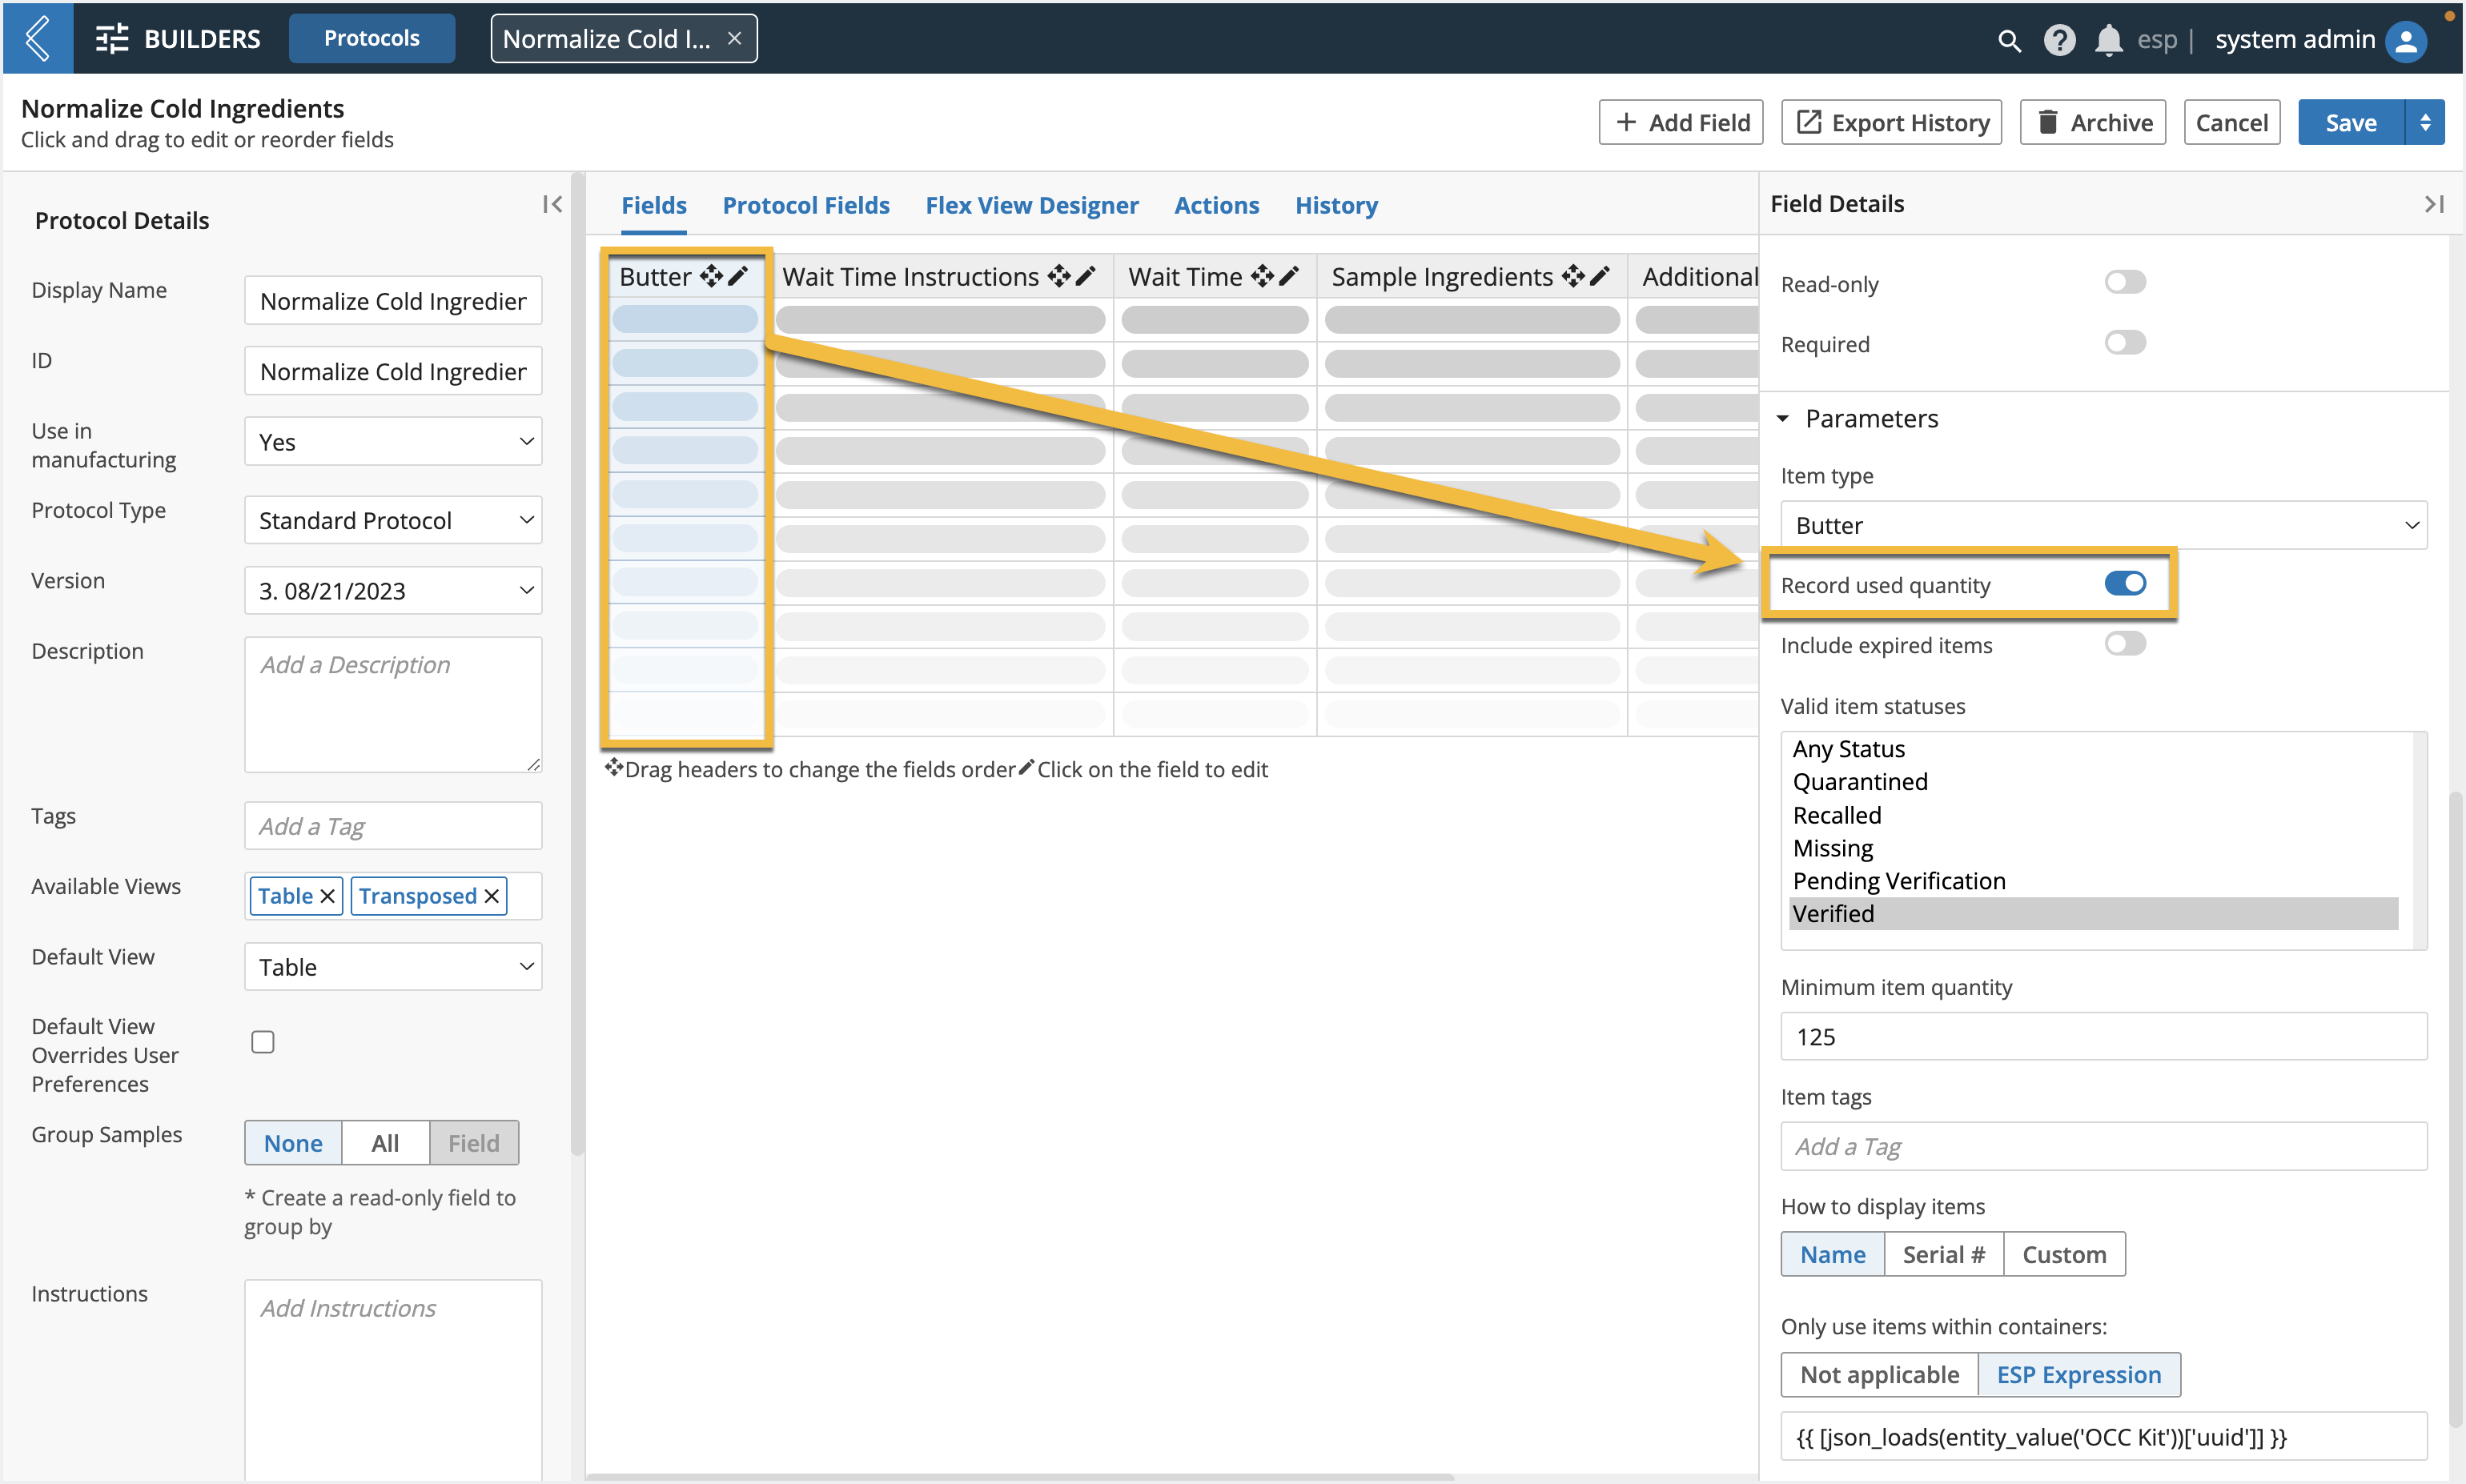Click the Cancel button
The image size is (2466, 1484).
click(x=2232, y=123)
